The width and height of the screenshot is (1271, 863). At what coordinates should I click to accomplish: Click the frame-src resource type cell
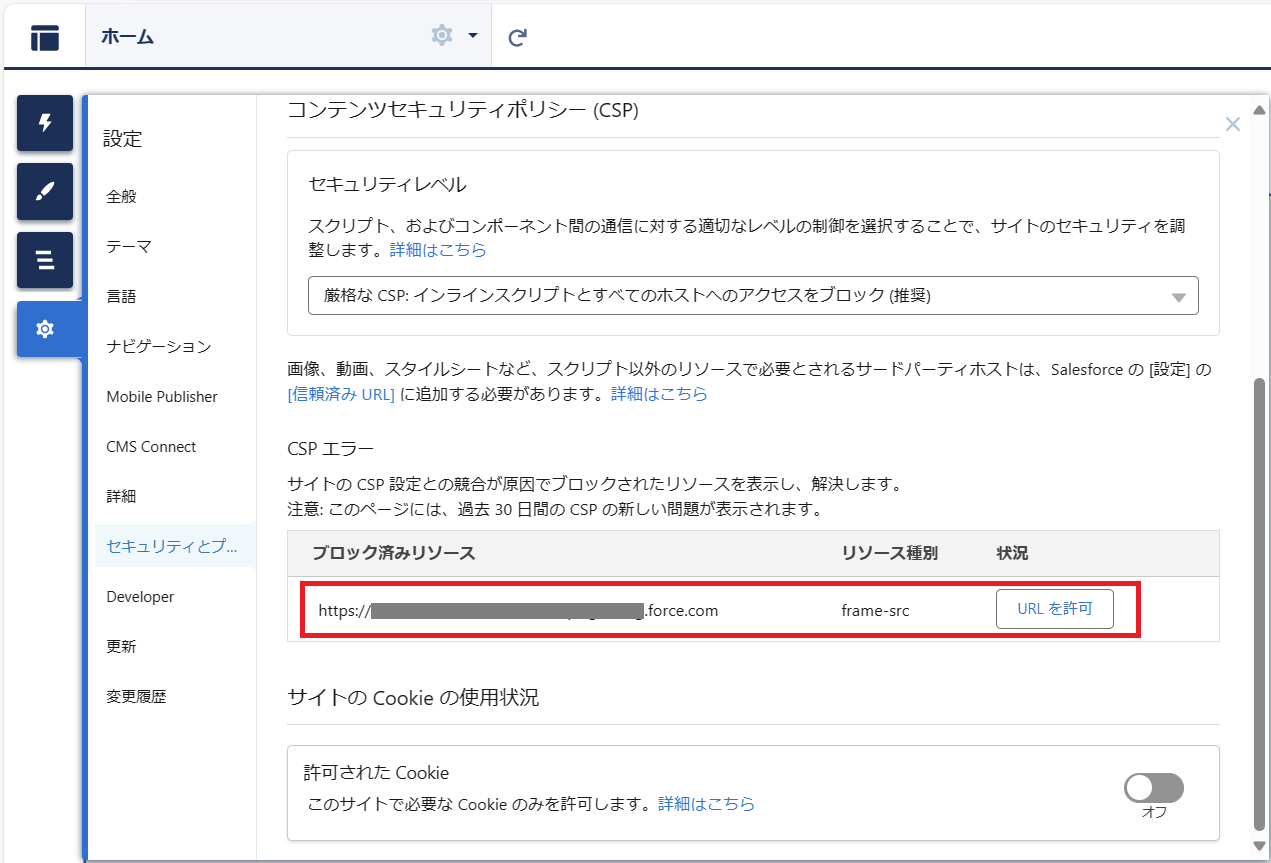pos(875,610)
